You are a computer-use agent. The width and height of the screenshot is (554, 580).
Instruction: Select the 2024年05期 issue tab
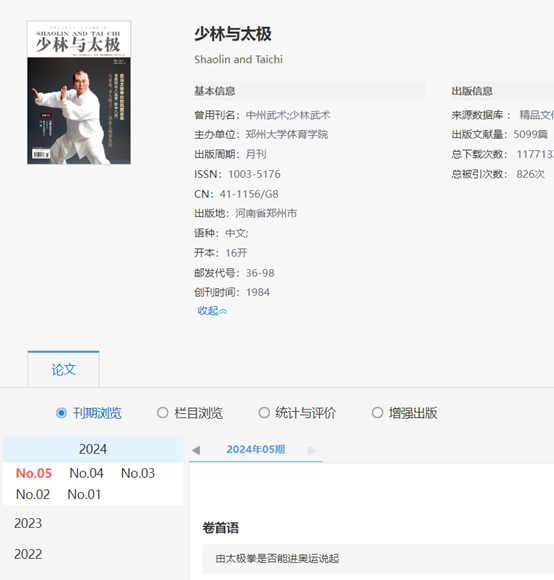[x=256, y=449]
